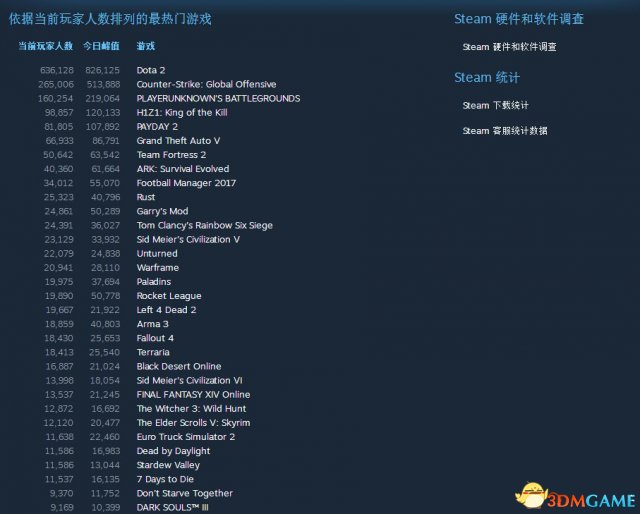Click The Witcher 3: Wild Hunt

click(191, 408)
